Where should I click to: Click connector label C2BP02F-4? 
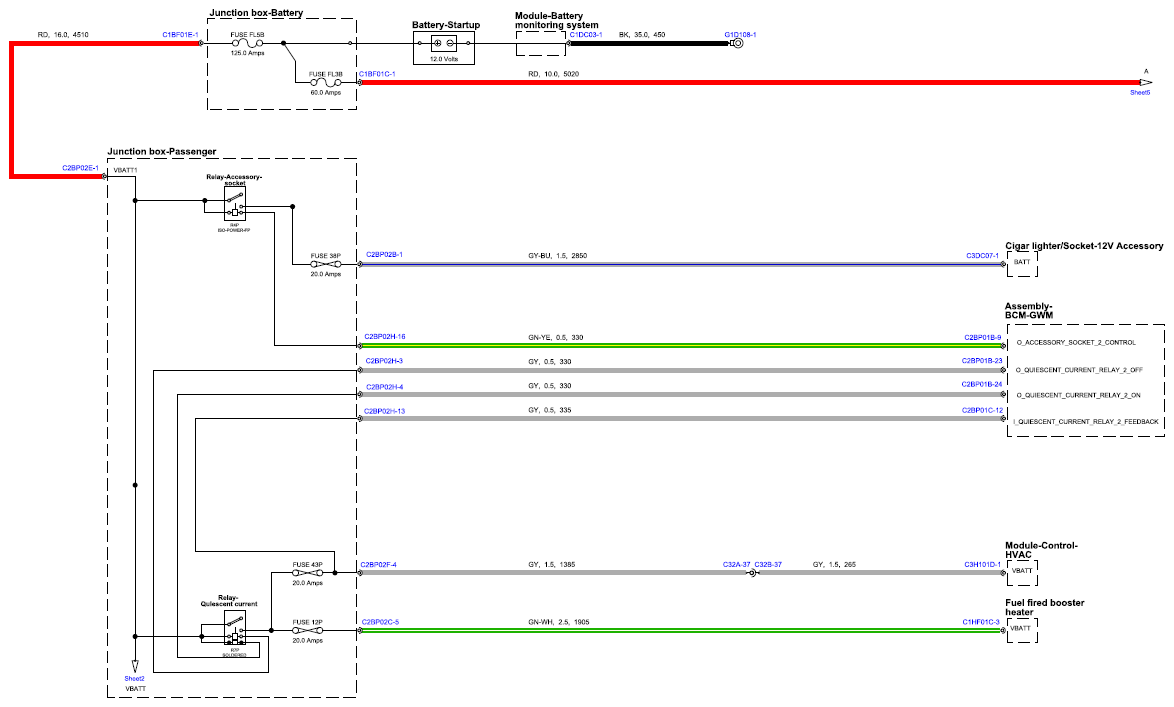click(x=379, y=565)
